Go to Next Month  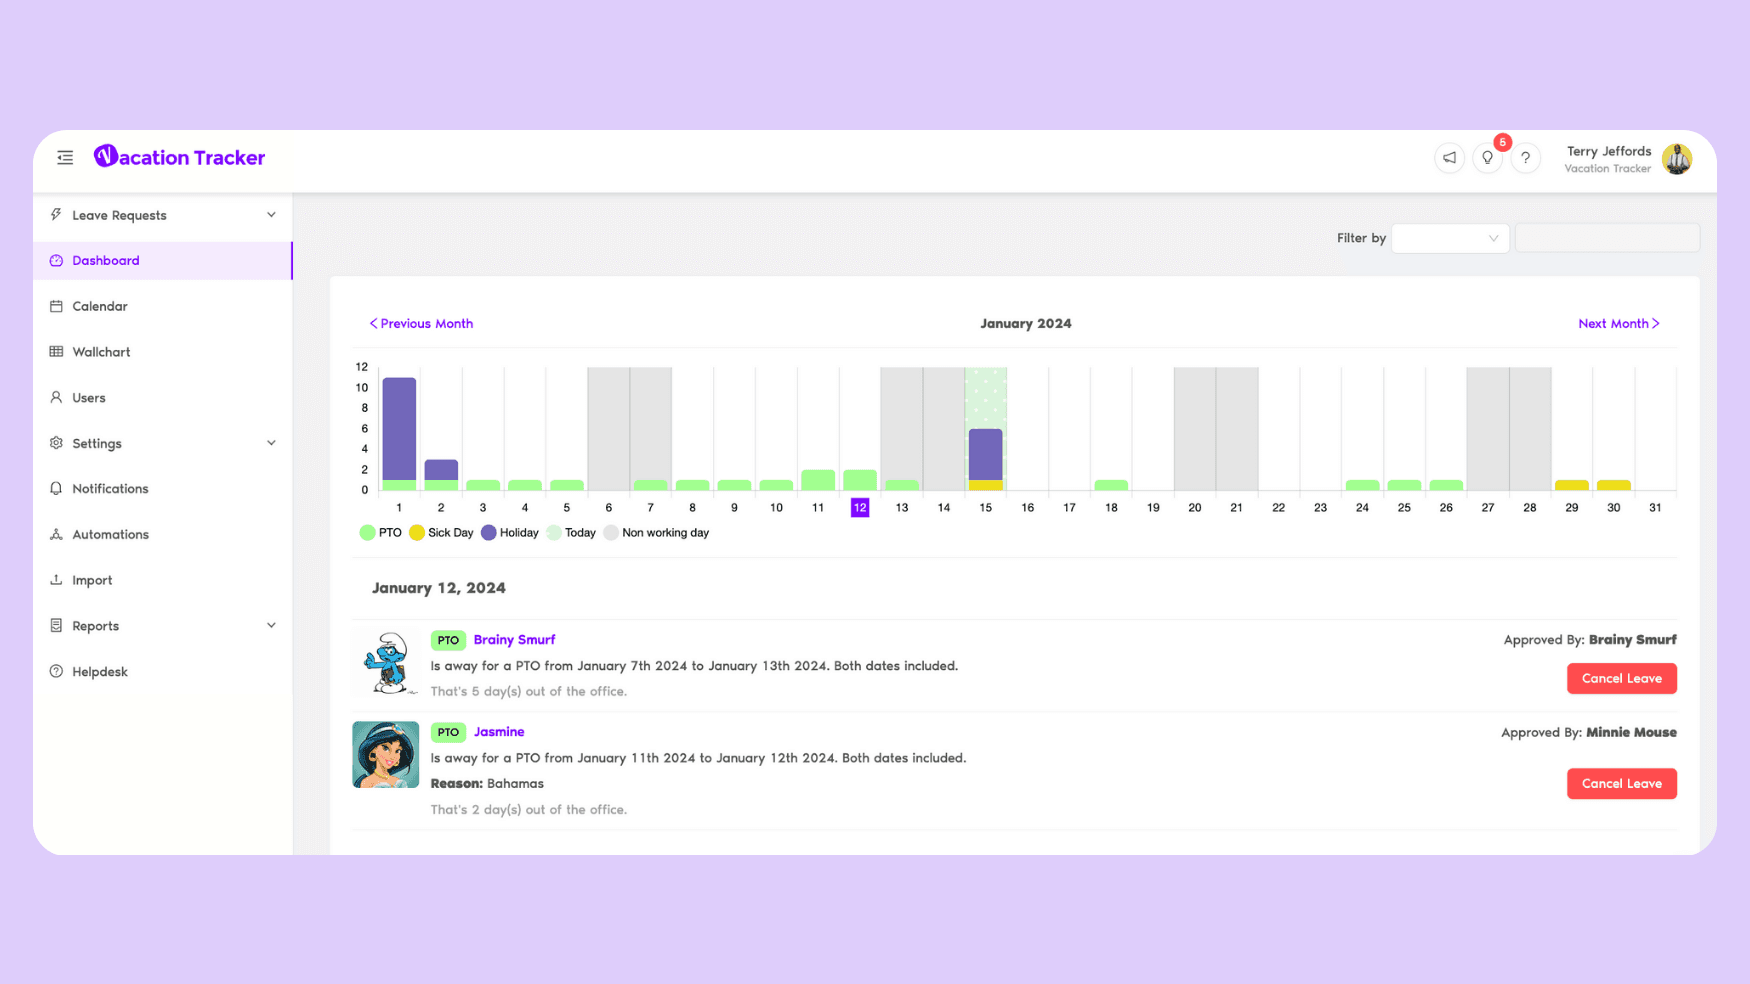(1619, 323)
